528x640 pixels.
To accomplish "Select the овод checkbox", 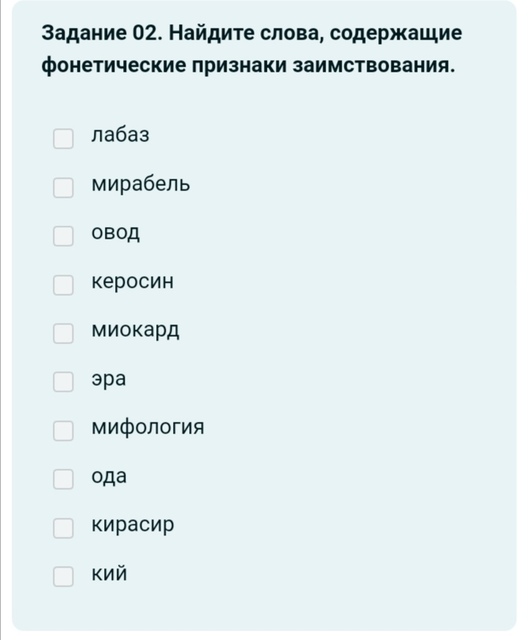I will tap(63, 236).
